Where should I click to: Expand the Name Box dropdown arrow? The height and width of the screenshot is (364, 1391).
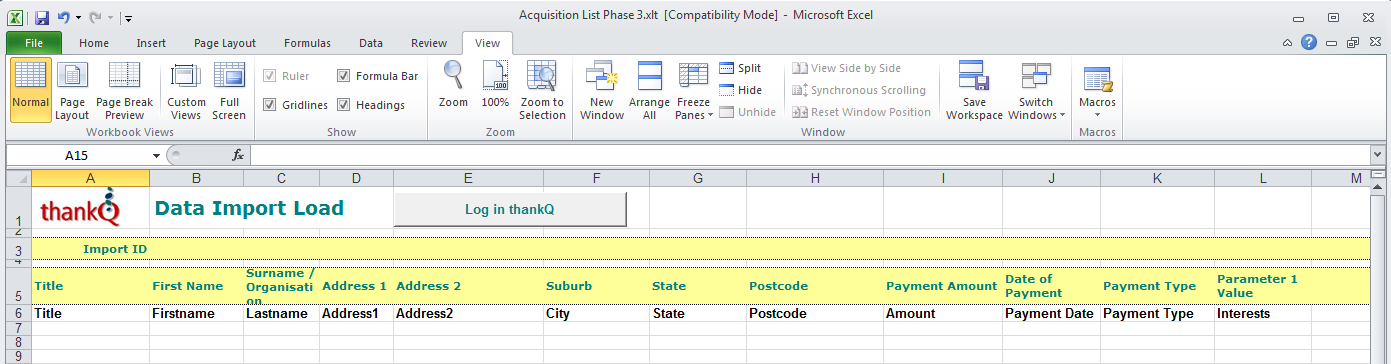pyautogui.click(x=156, y=156)
